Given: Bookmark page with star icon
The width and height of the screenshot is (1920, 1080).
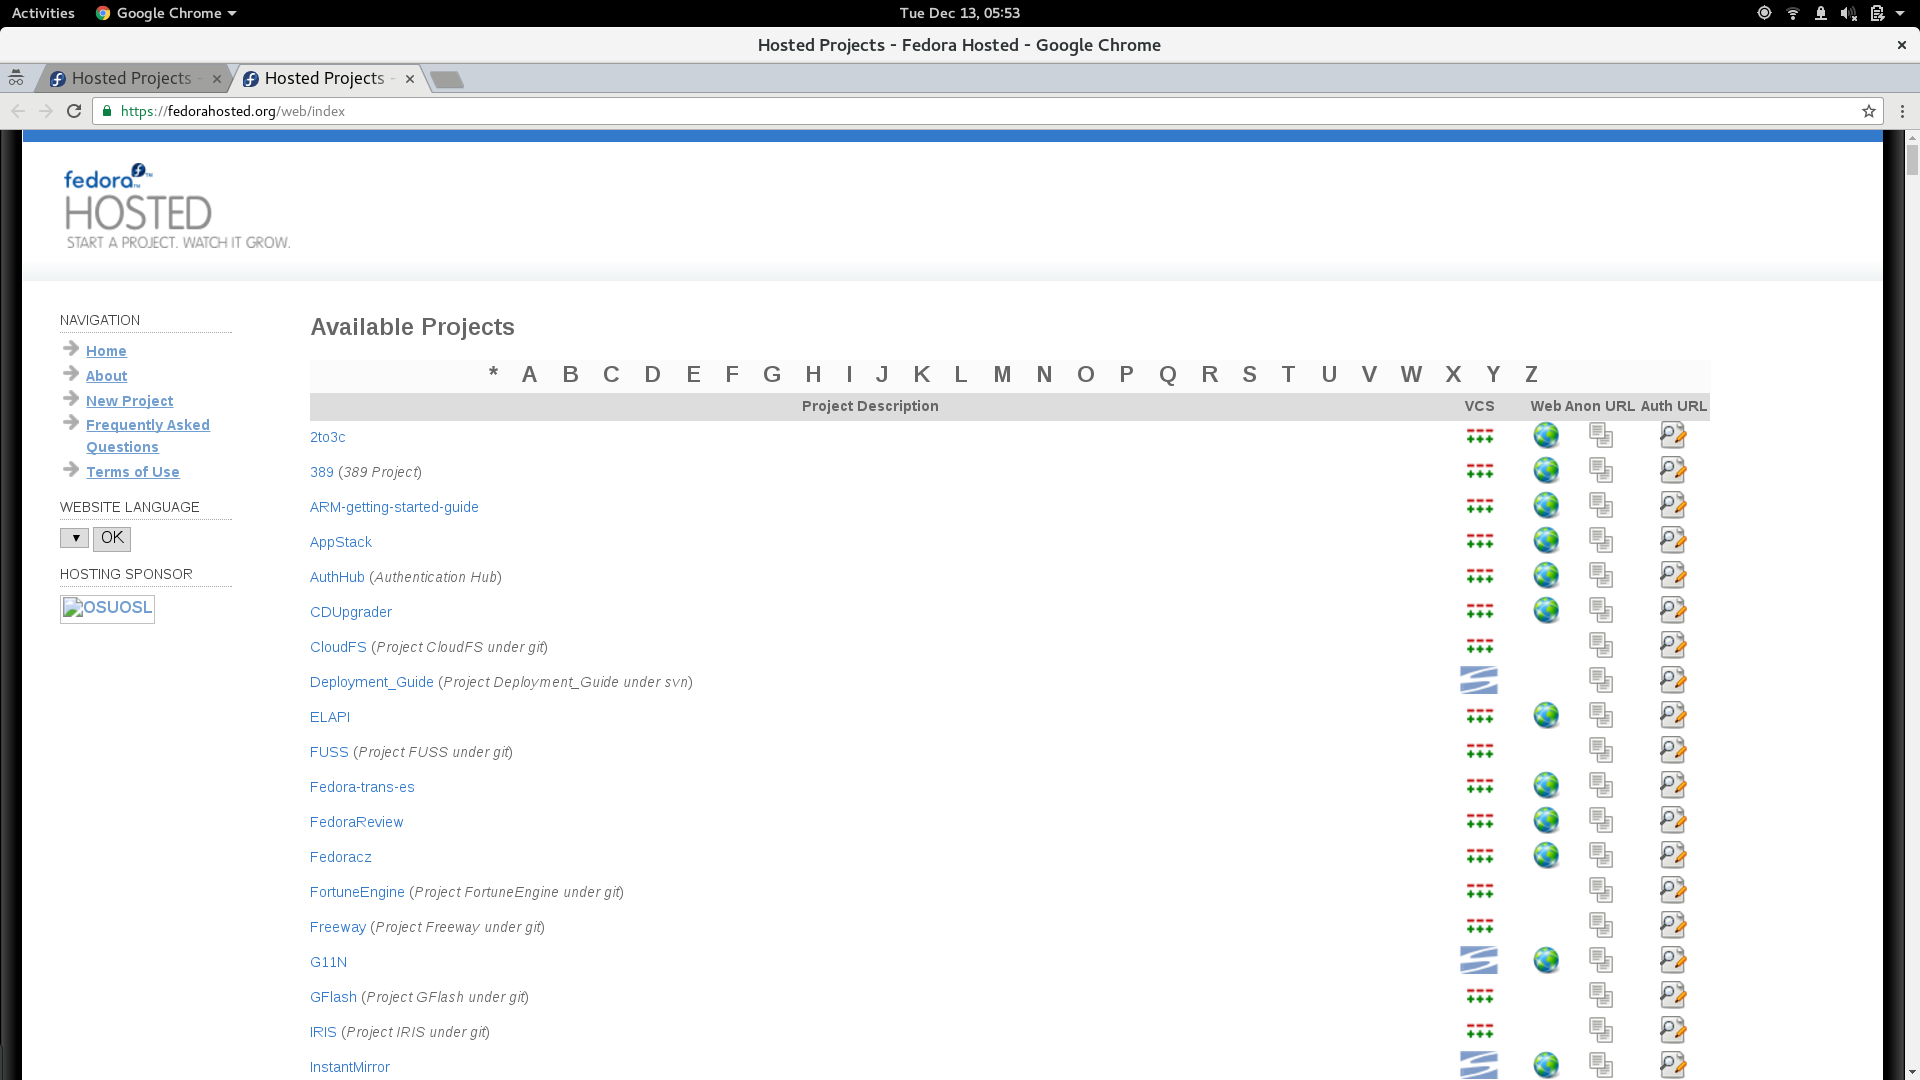Looking at the screenshot, I should click(1868, 111).
